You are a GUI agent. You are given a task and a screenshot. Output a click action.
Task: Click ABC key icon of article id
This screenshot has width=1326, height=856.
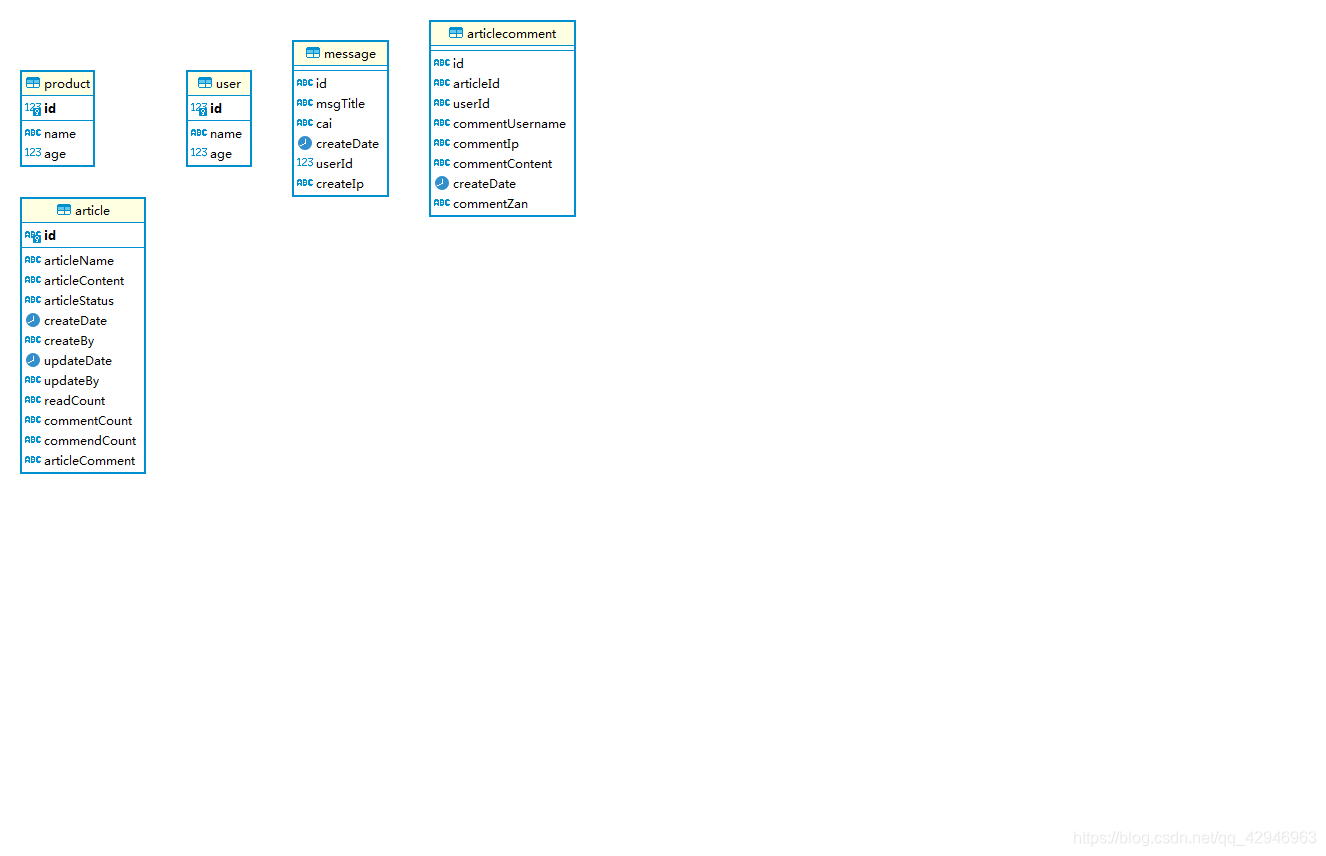pyautogui.click(x=33, y=235)
